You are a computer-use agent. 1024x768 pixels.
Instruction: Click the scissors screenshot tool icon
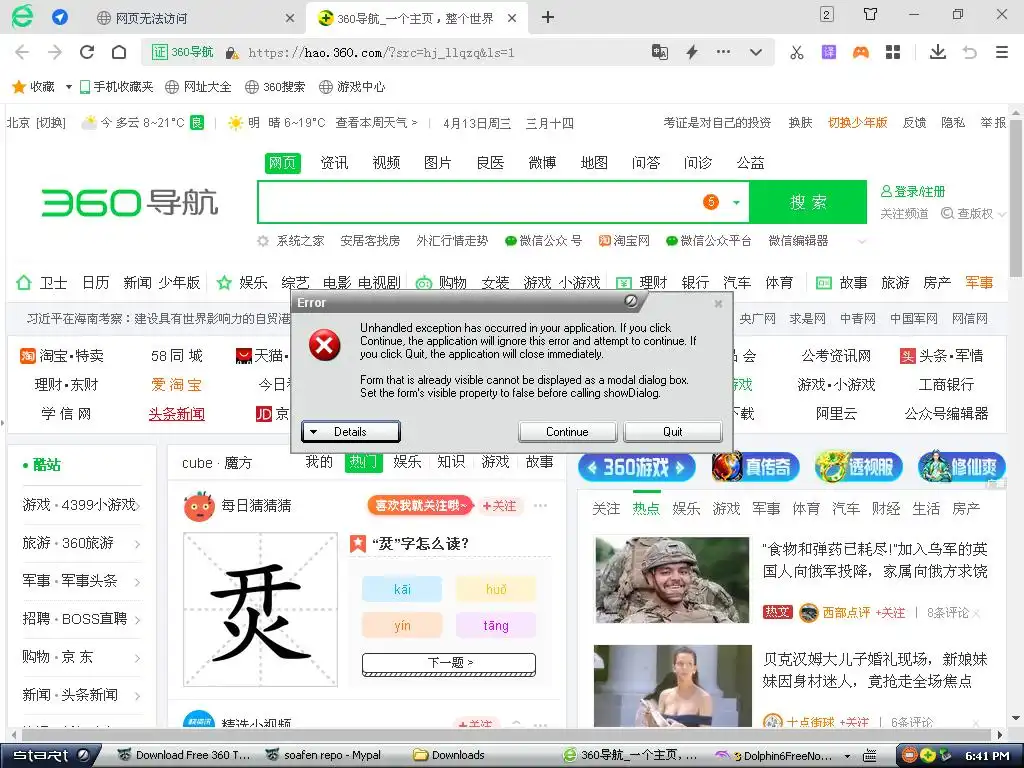coord(797,52)
